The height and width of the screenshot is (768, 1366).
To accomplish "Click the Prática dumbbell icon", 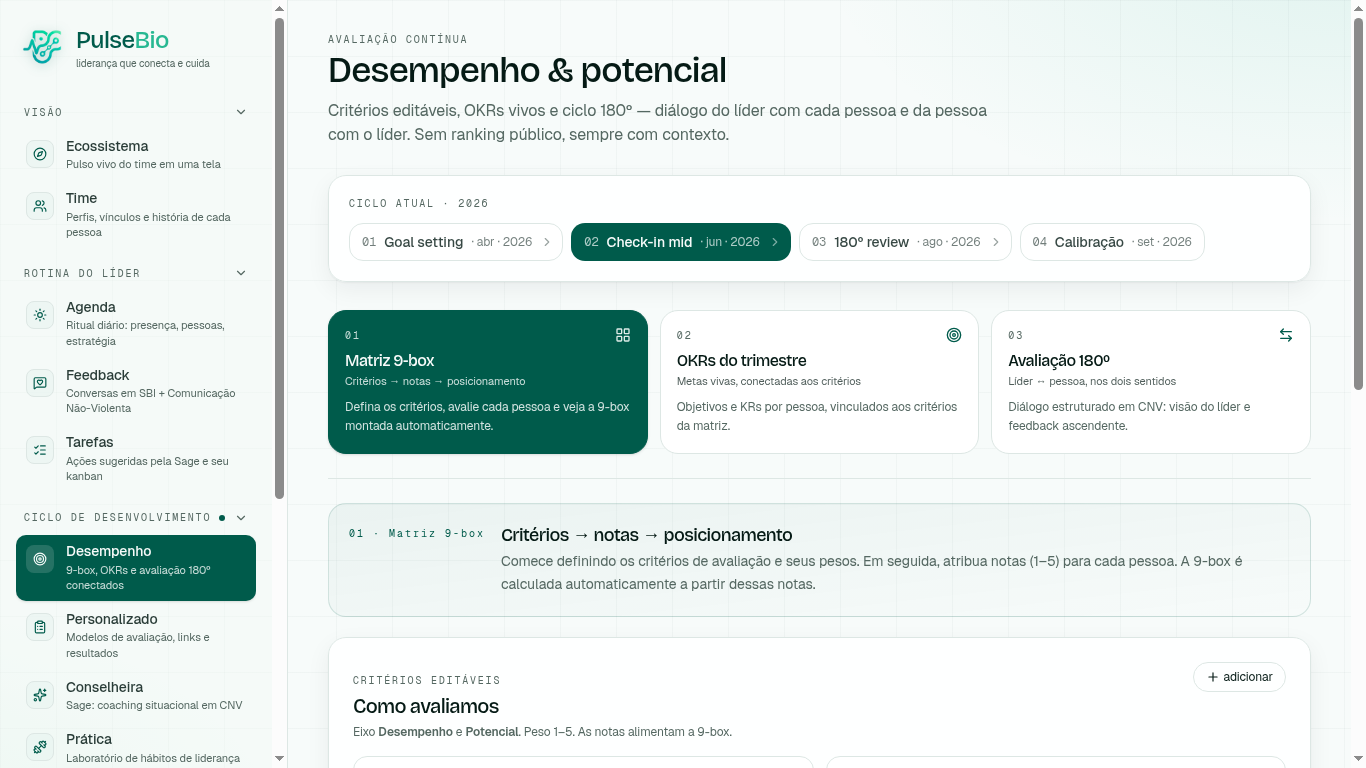I will point(40,747).
